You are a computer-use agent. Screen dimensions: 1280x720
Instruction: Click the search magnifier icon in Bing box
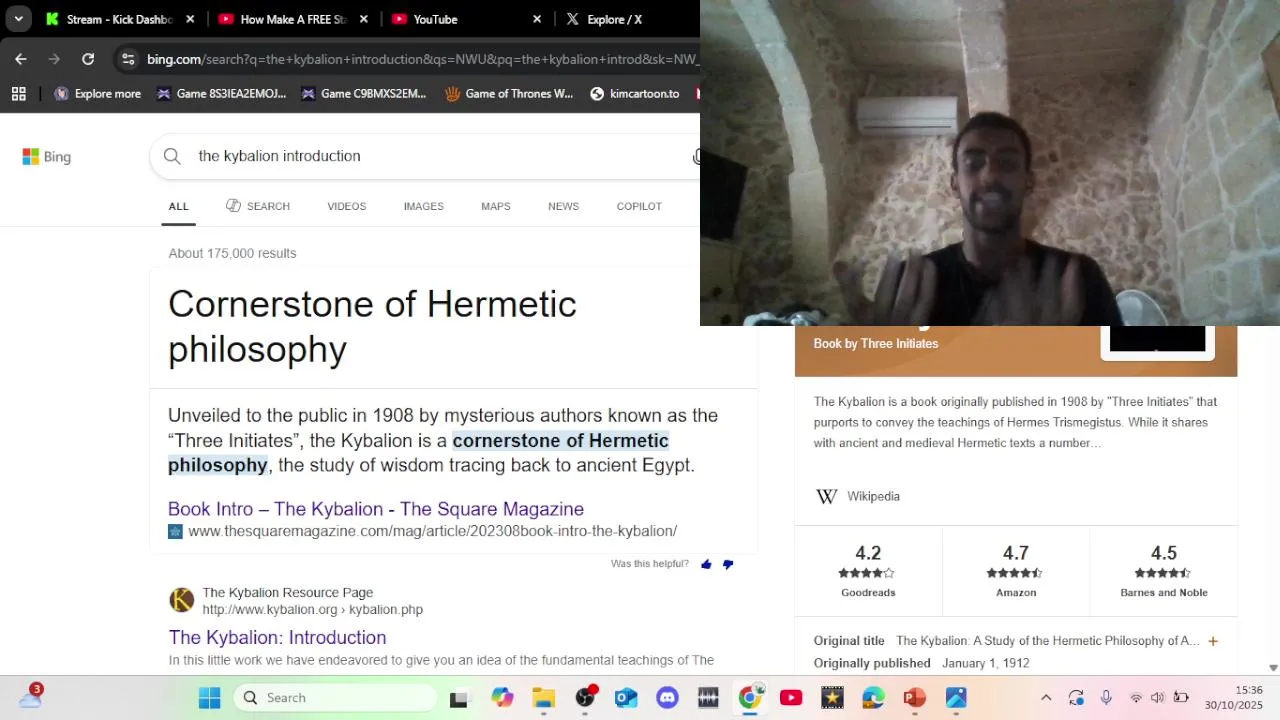tap(172, 156)
